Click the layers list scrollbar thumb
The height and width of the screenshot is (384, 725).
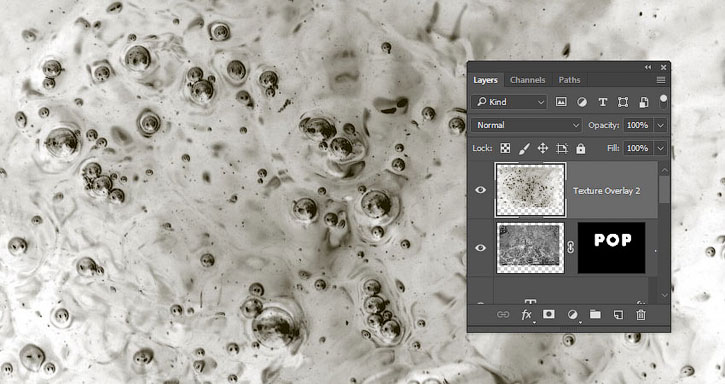[x=664, y=189]
